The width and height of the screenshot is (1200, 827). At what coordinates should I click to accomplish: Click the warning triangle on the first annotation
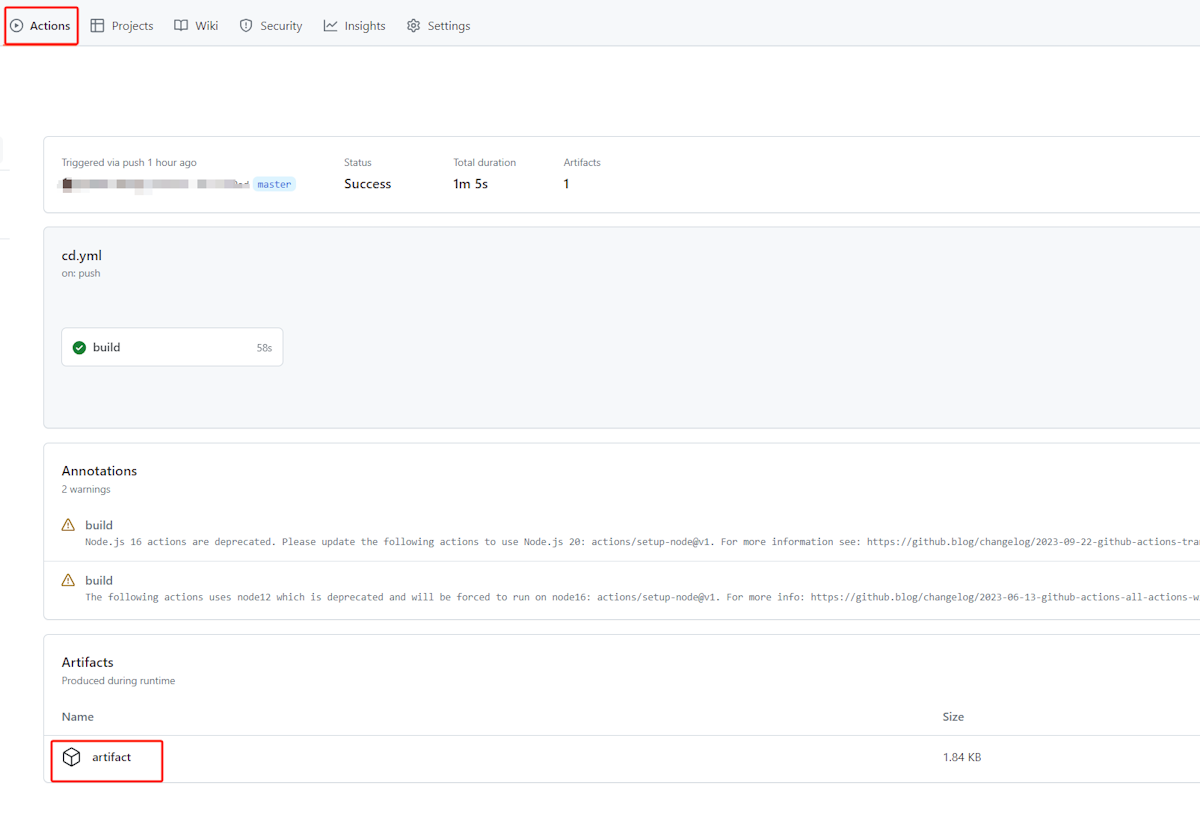(x=68, y=524)
